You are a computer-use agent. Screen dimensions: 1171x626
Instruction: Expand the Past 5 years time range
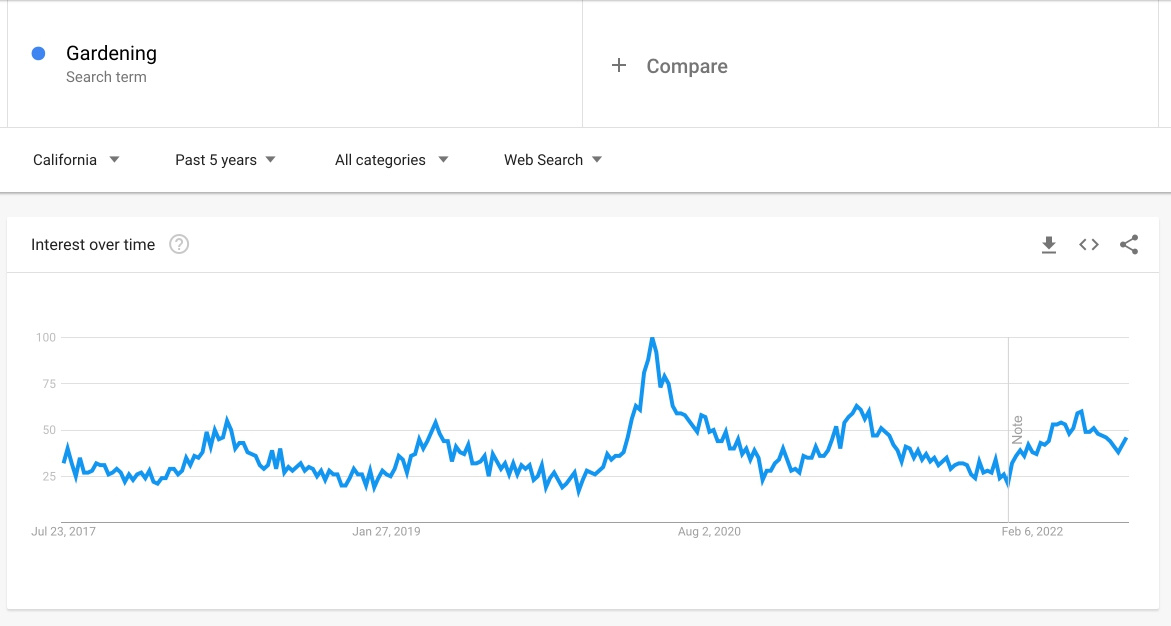pyautogui.click(x=226, y=160)
